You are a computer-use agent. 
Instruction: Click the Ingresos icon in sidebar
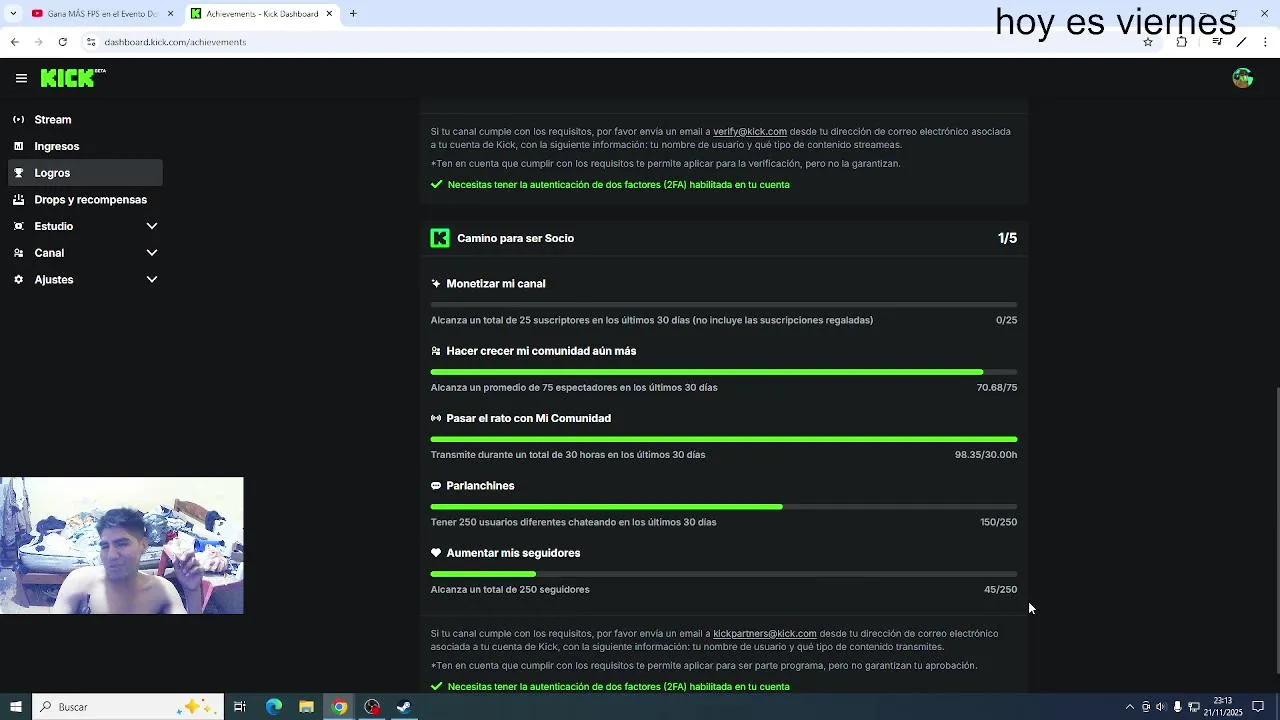coord(18,146)
